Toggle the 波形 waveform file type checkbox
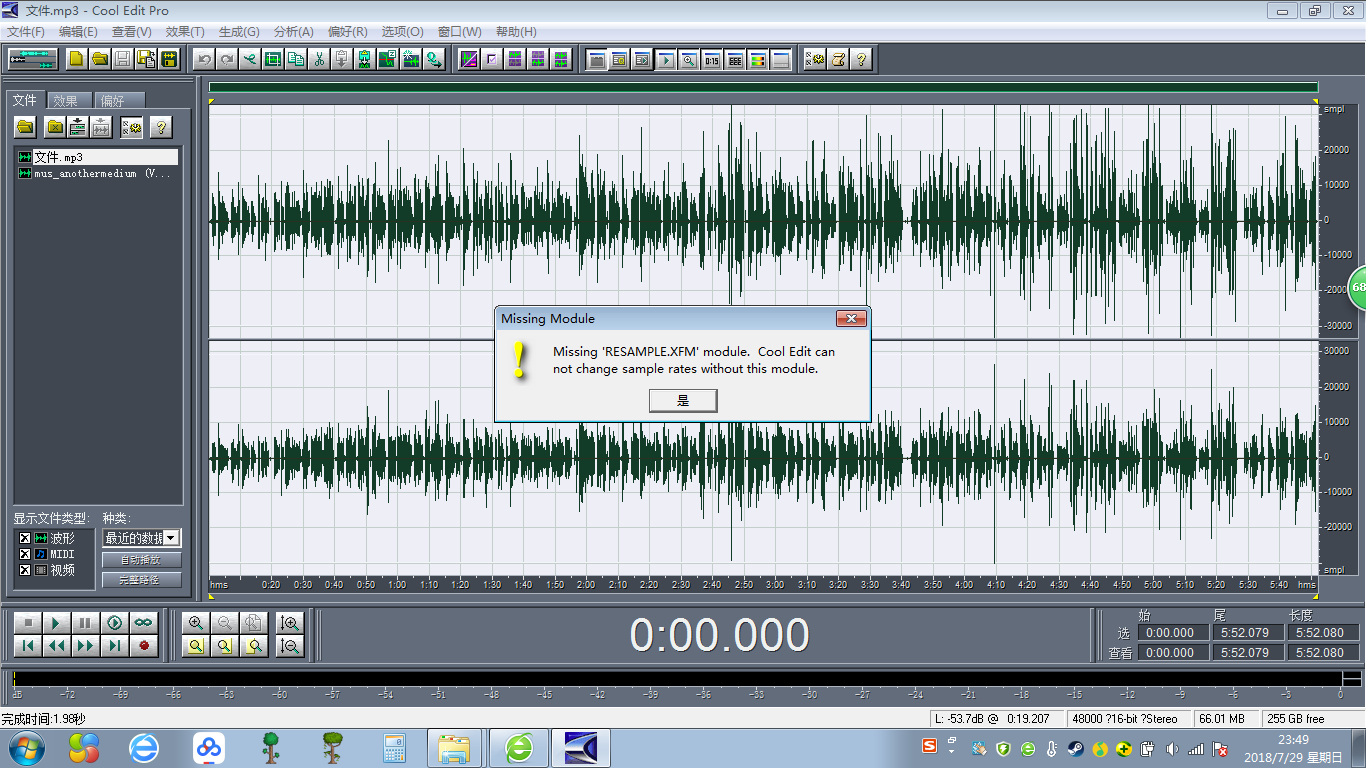Image resolution: width=1366 pixels, height=768 pixels. tap(25, 538)
